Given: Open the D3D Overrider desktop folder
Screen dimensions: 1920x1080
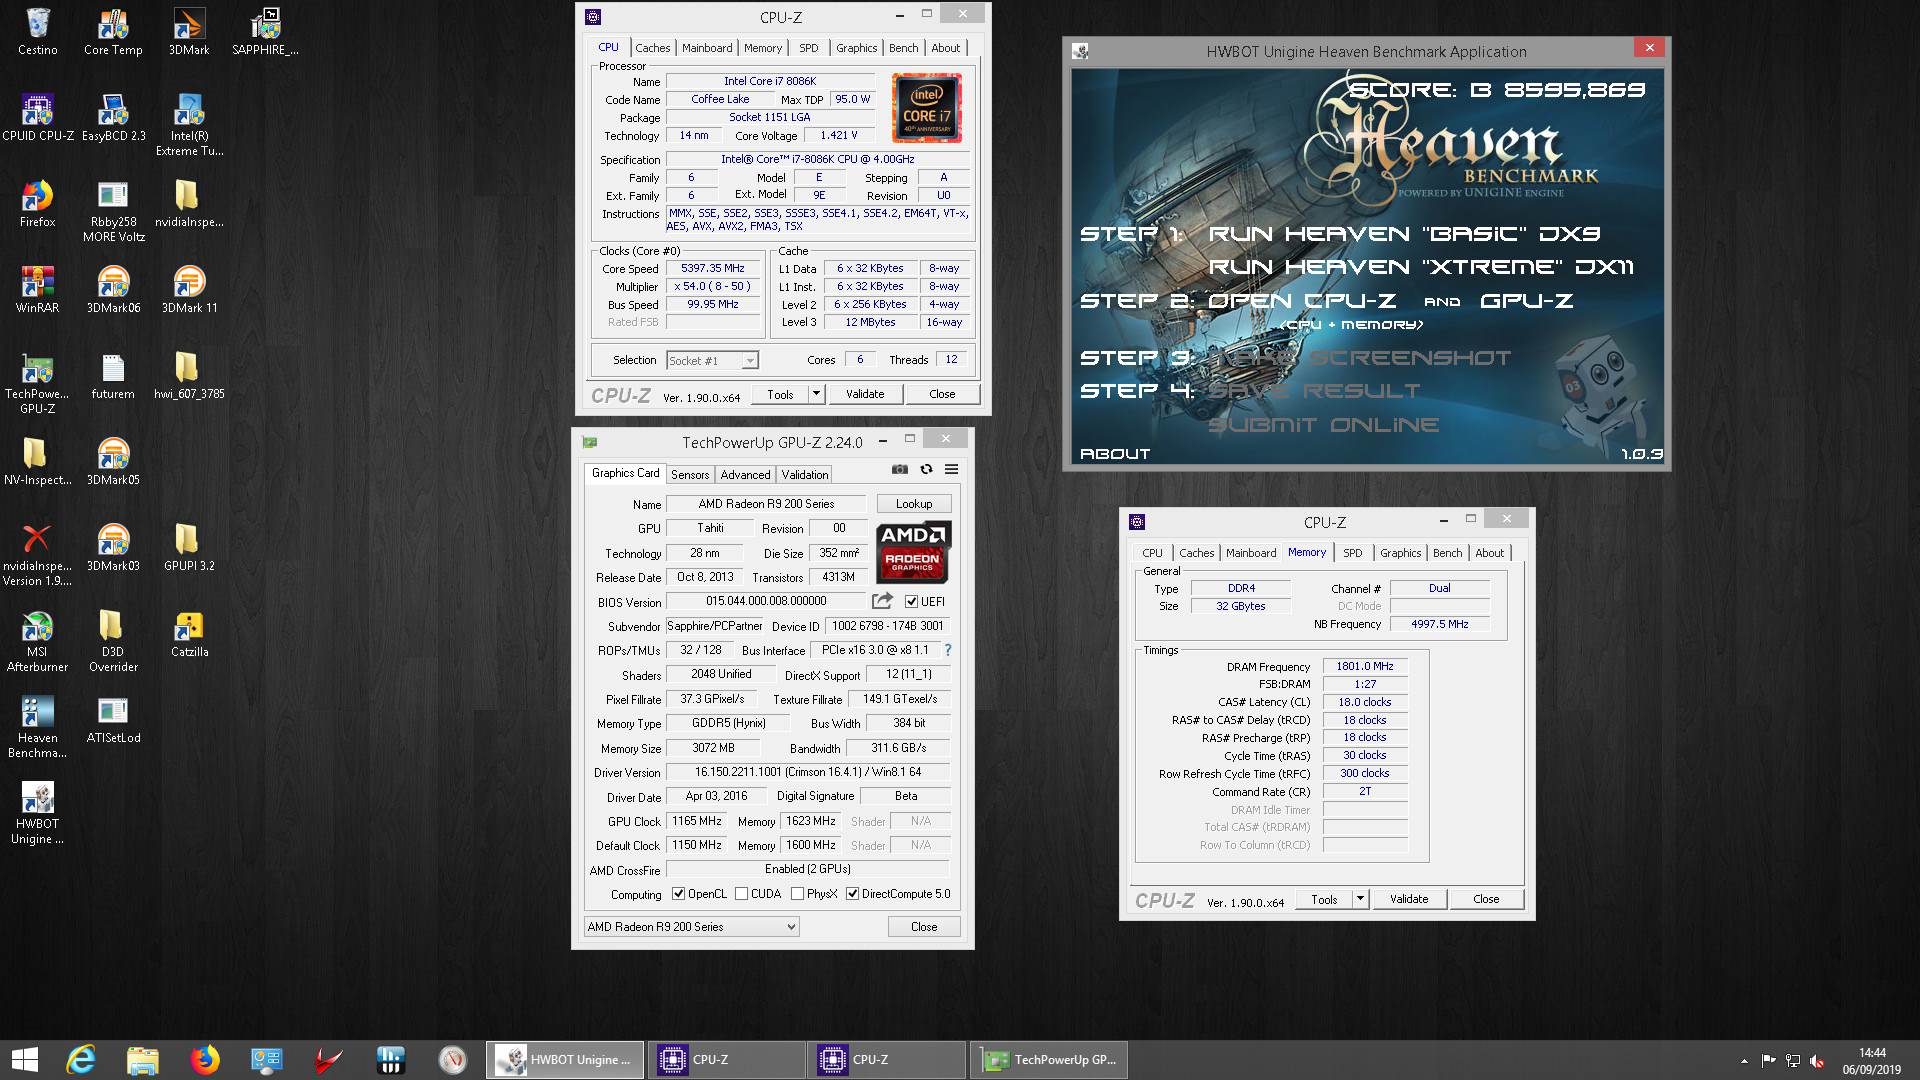Looking at the screenshot, I should point(113,642).
